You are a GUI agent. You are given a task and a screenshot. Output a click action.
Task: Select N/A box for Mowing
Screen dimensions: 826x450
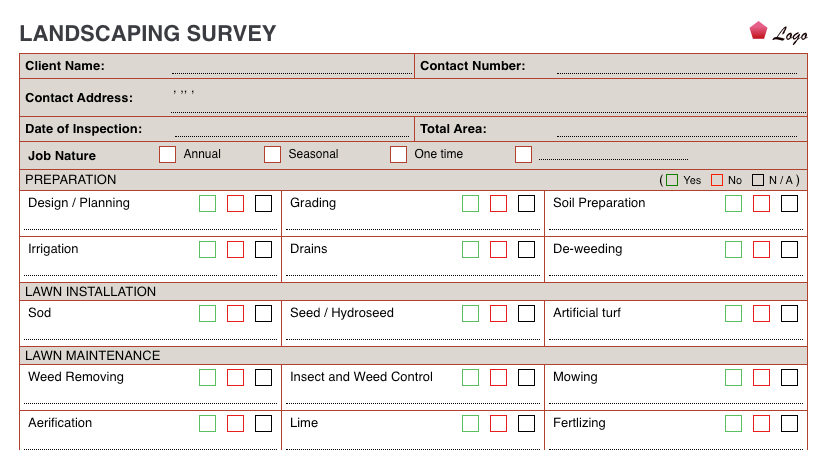789,377
